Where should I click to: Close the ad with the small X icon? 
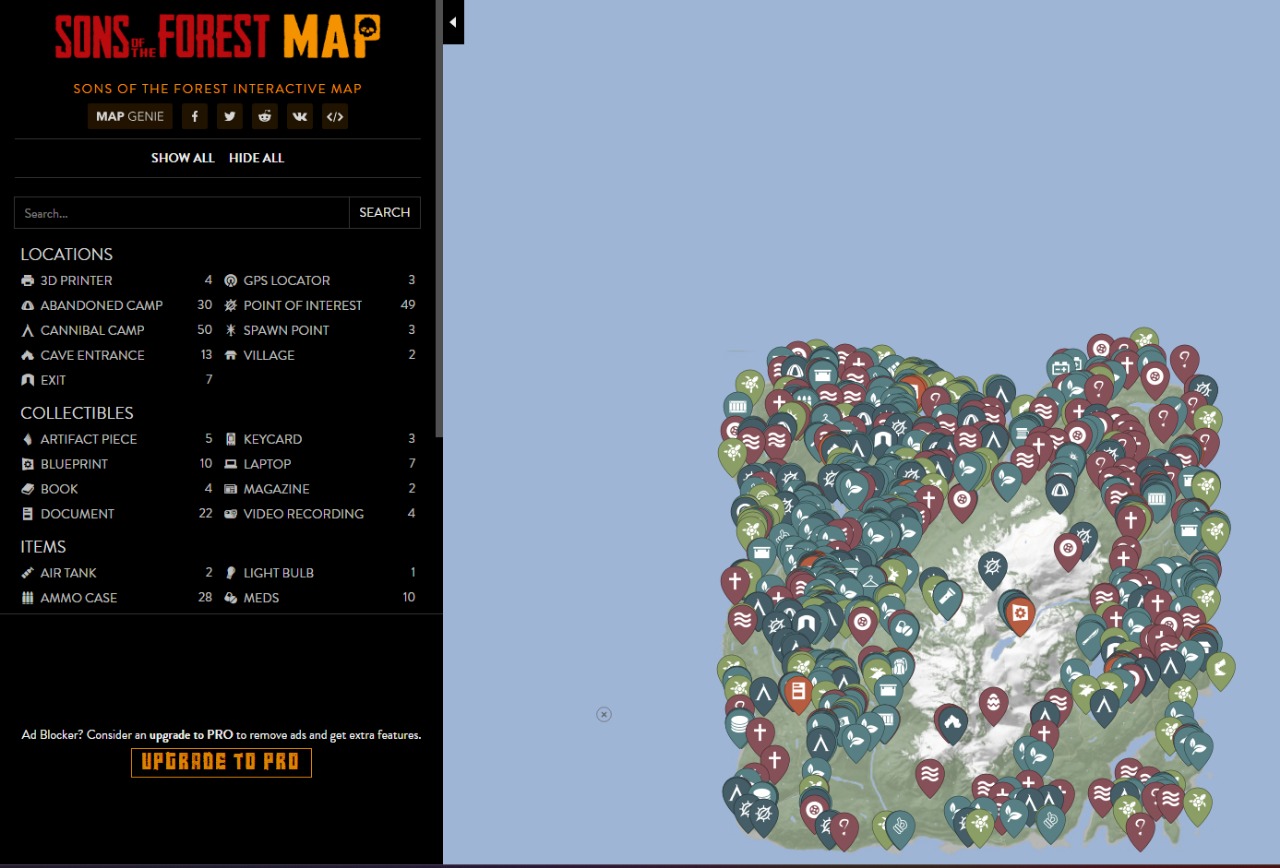[x=604, y=714]
